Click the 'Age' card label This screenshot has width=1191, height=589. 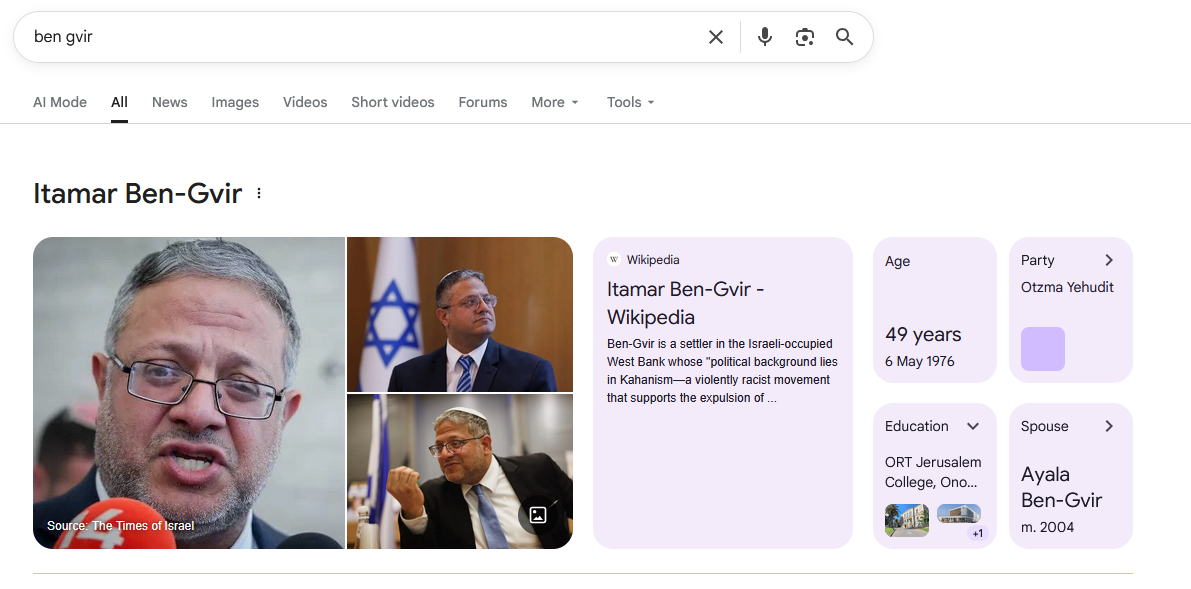point(897,261)
